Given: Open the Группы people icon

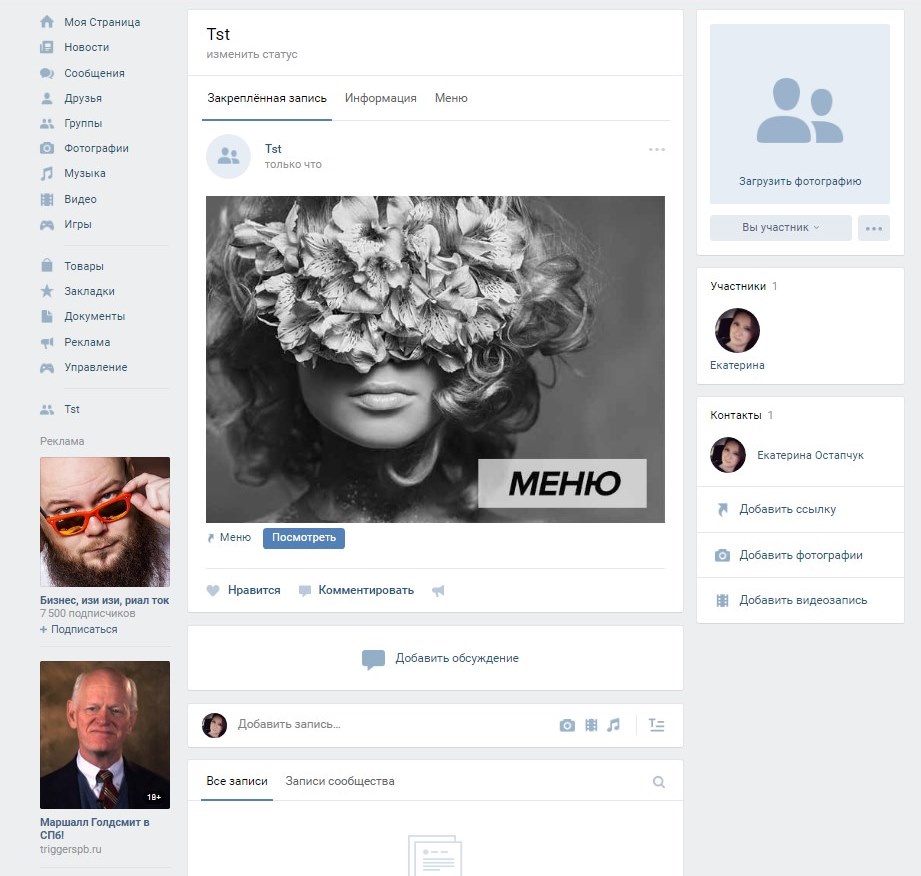Looking at the screenshot, I should coord(47,123).
